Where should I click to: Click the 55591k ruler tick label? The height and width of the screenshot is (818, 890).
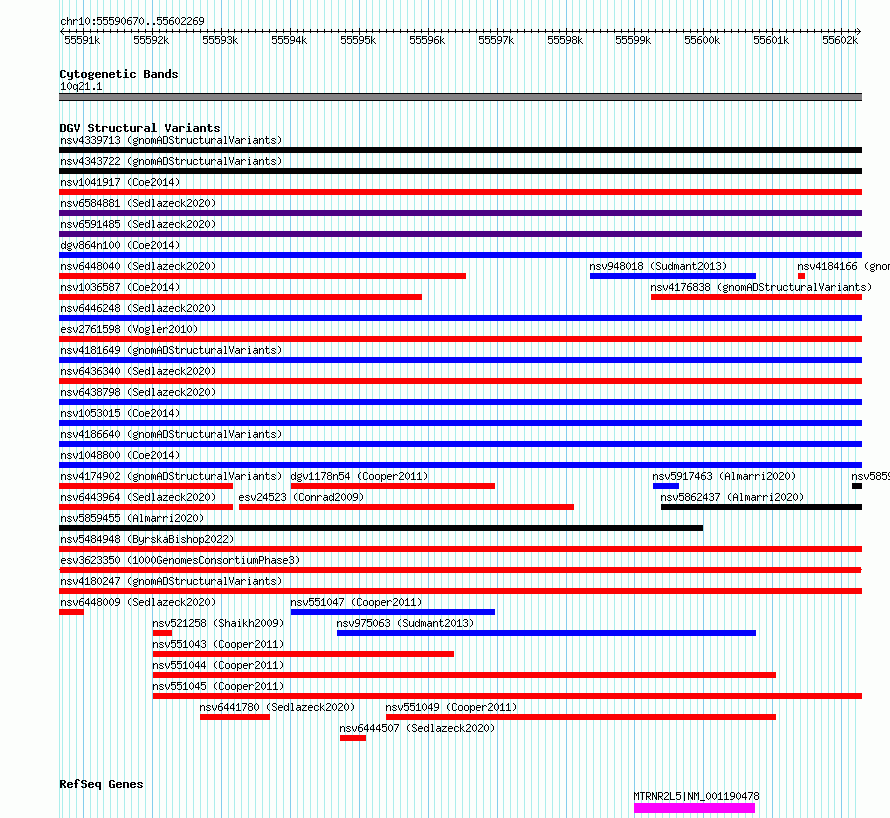(82, 40)
